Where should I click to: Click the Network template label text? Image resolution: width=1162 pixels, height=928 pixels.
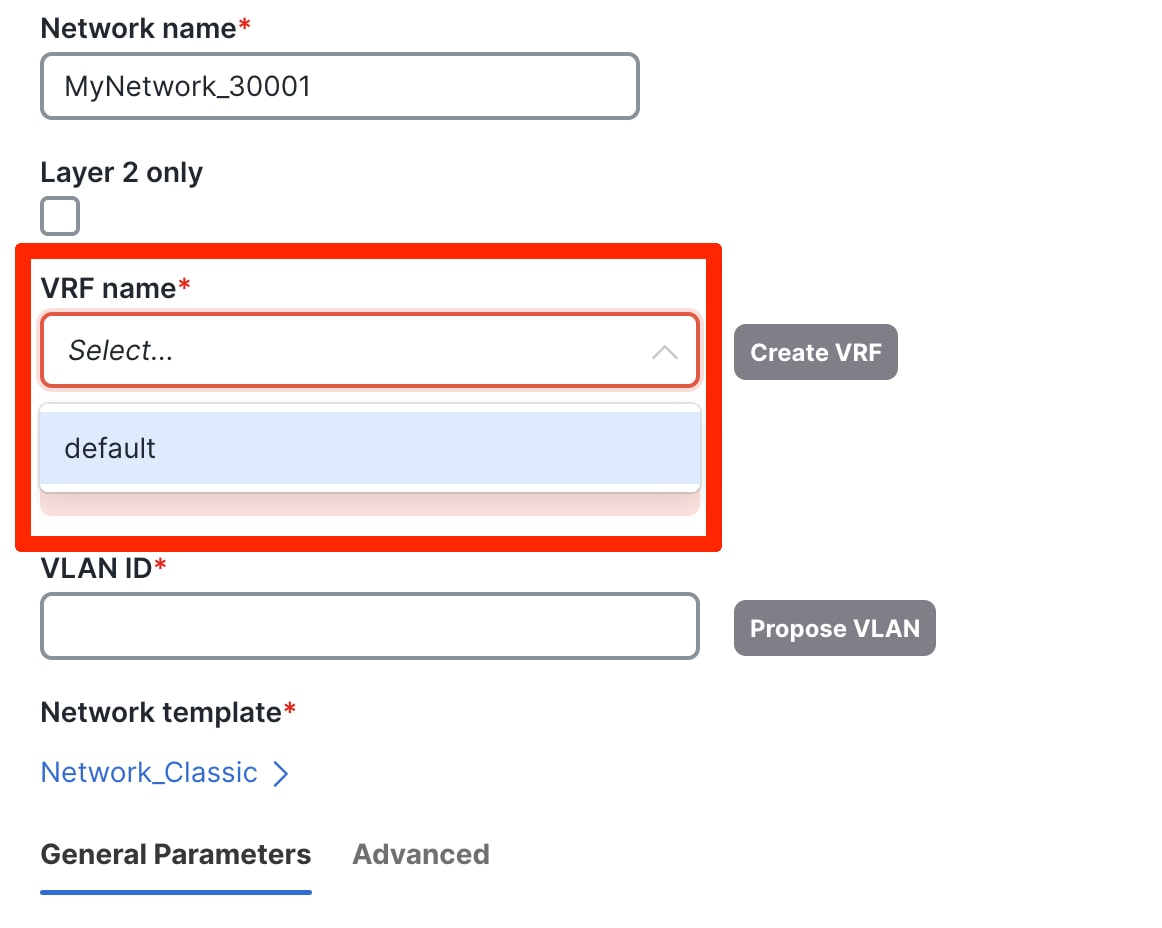click(x=161, y=712)
